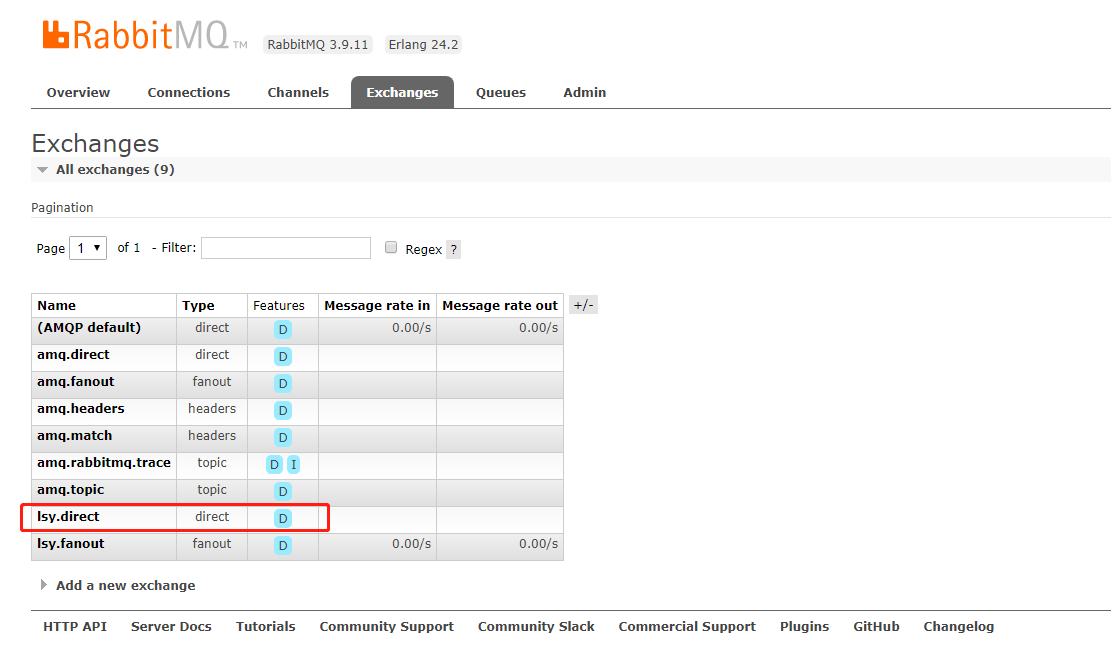The height and width of the screenshot is (653, 1111).
Task: Open the Community Slack link
Action: [536, 626]
